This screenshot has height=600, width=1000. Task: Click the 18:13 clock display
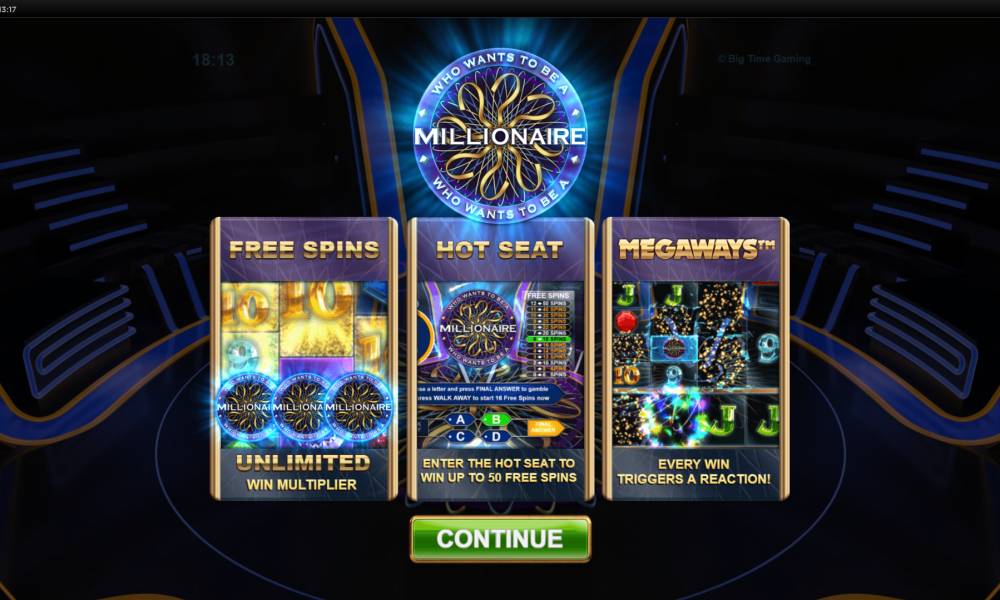[x=214, y=60]
